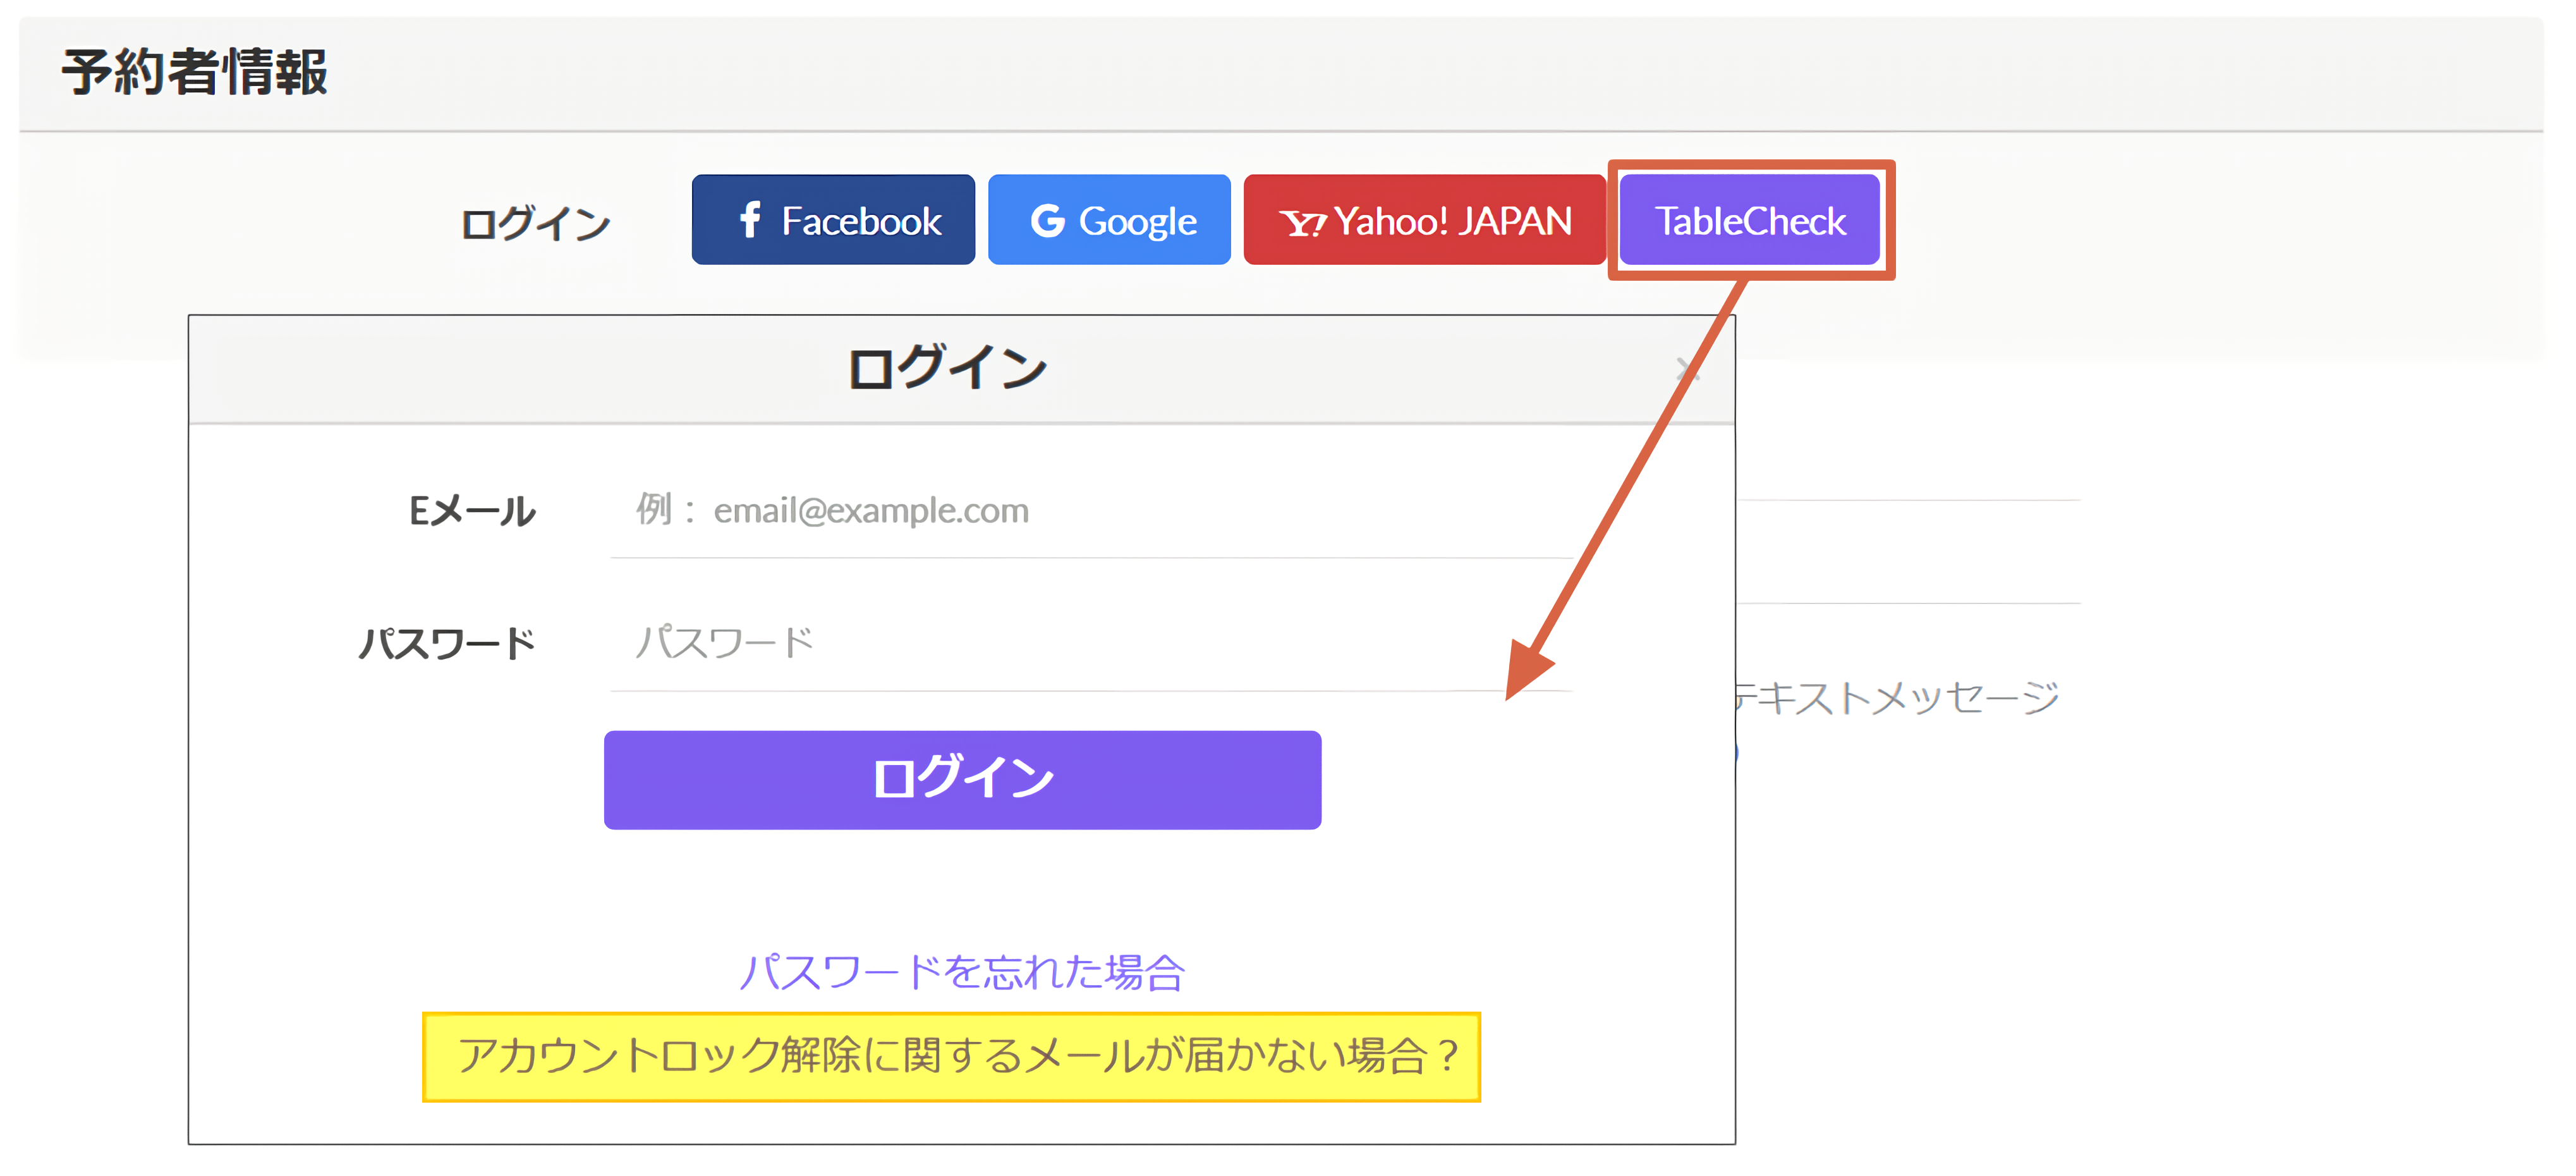2576x1176 pixels.
Task: Click the Eメール field label
Action: coord(472,511)
